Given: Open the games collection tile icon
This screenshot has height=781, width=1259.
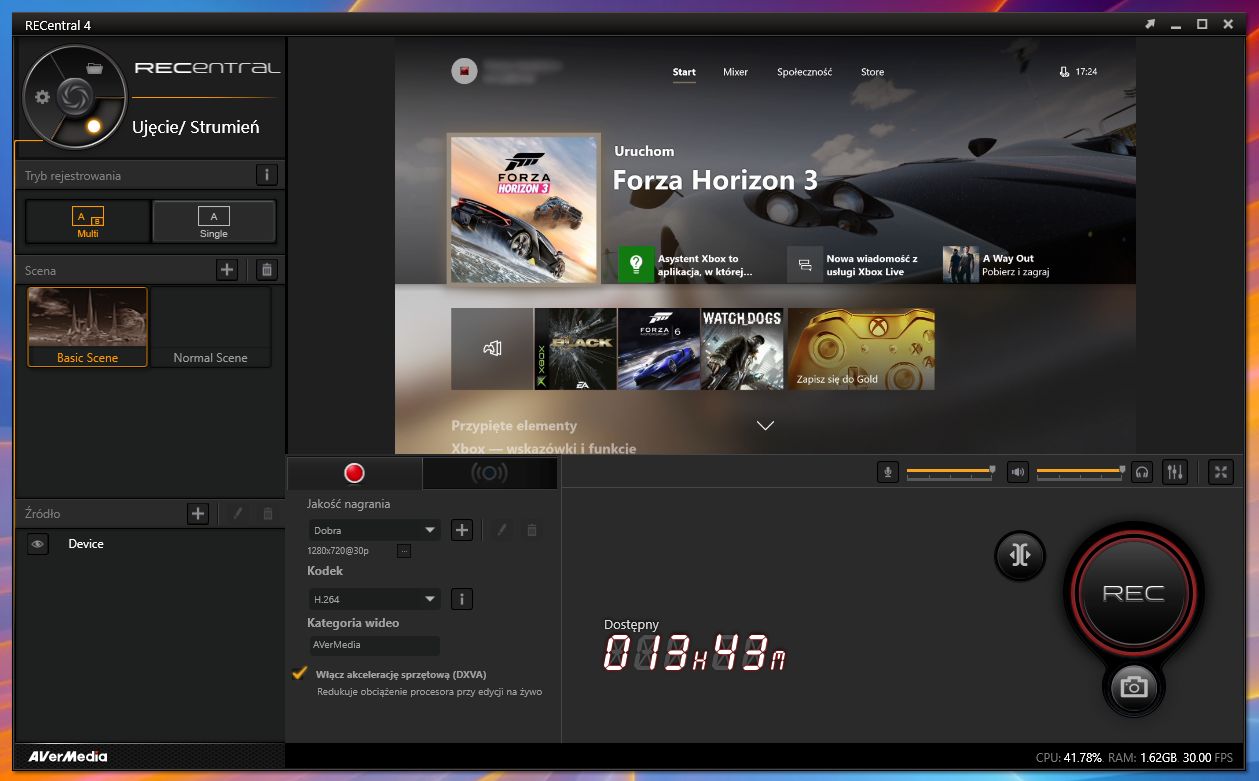Looking at the screenshot, I should click(492, 348).
